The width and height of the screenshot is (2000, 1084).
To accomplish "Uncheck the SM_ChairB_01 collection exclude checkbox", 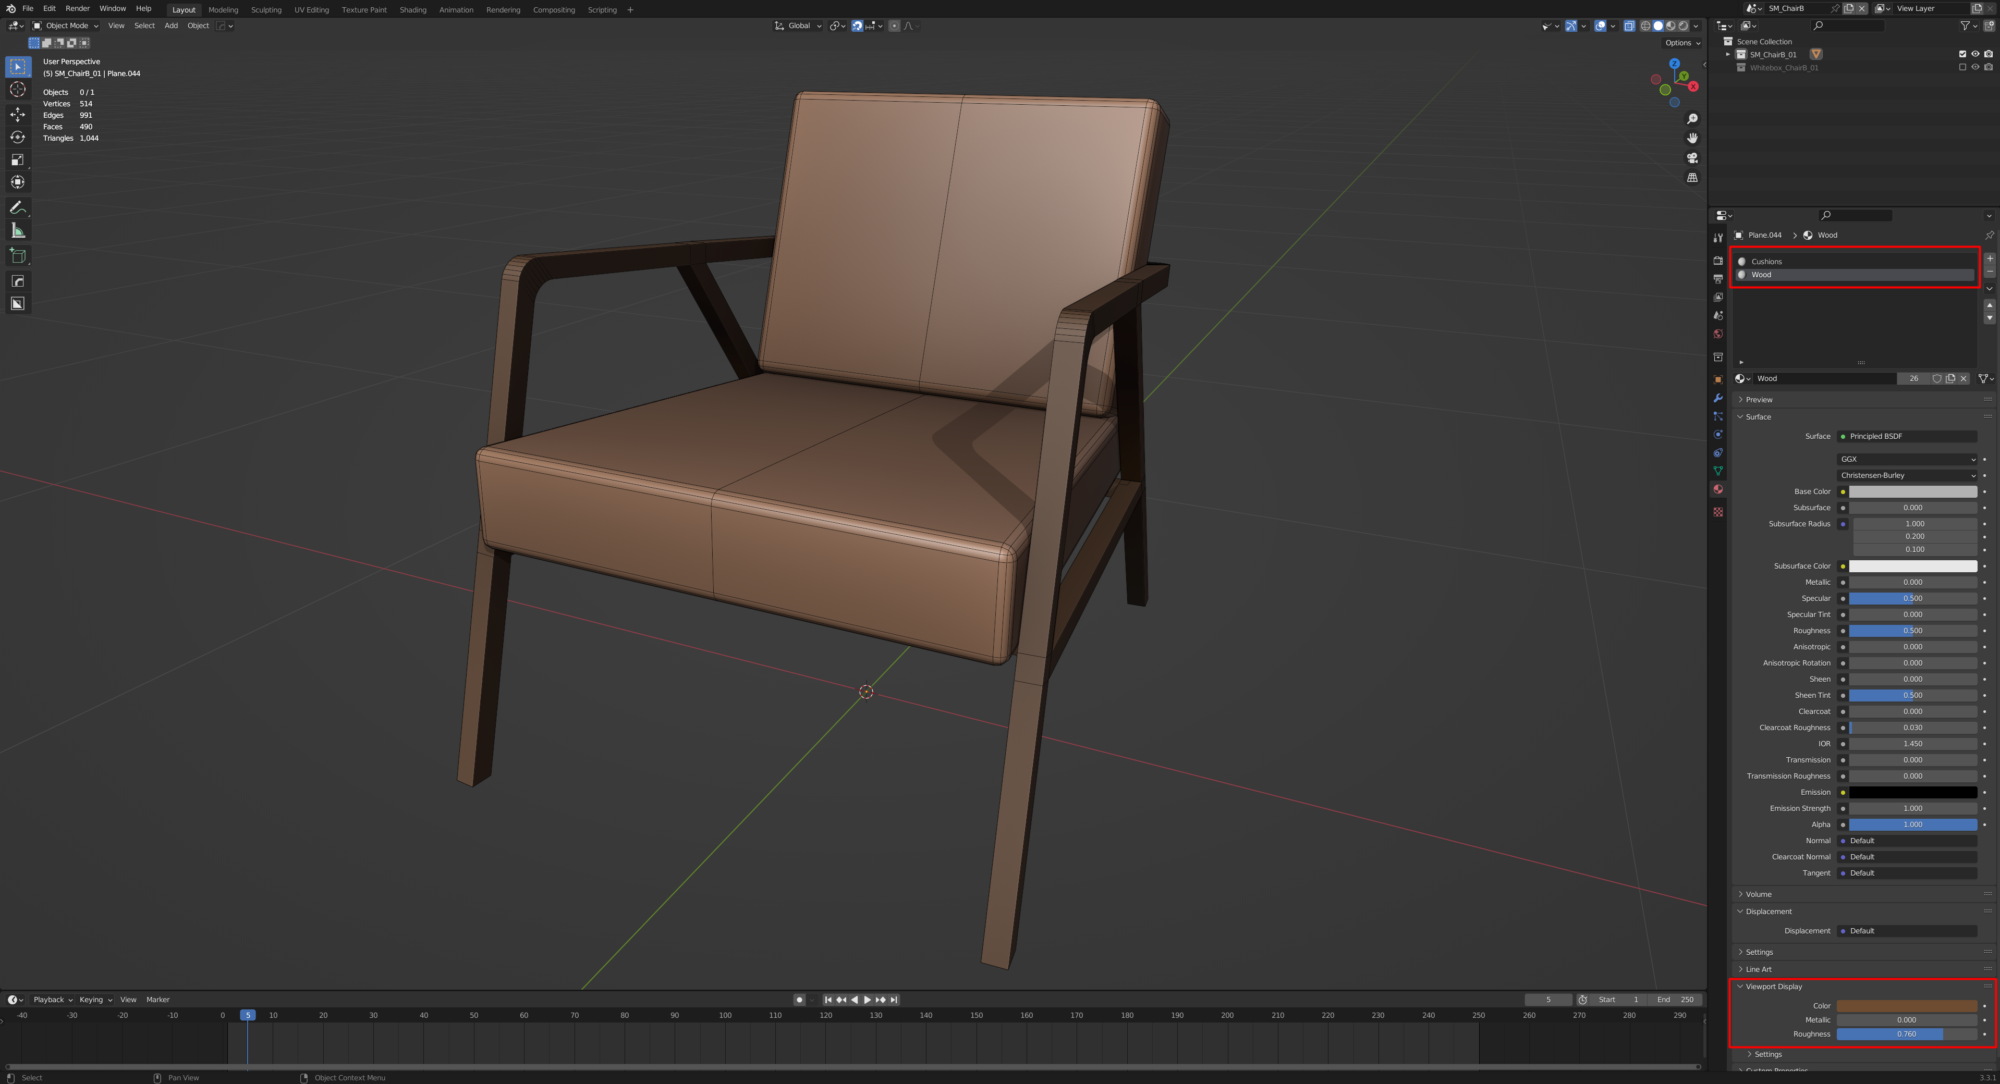I will 1962,54.
